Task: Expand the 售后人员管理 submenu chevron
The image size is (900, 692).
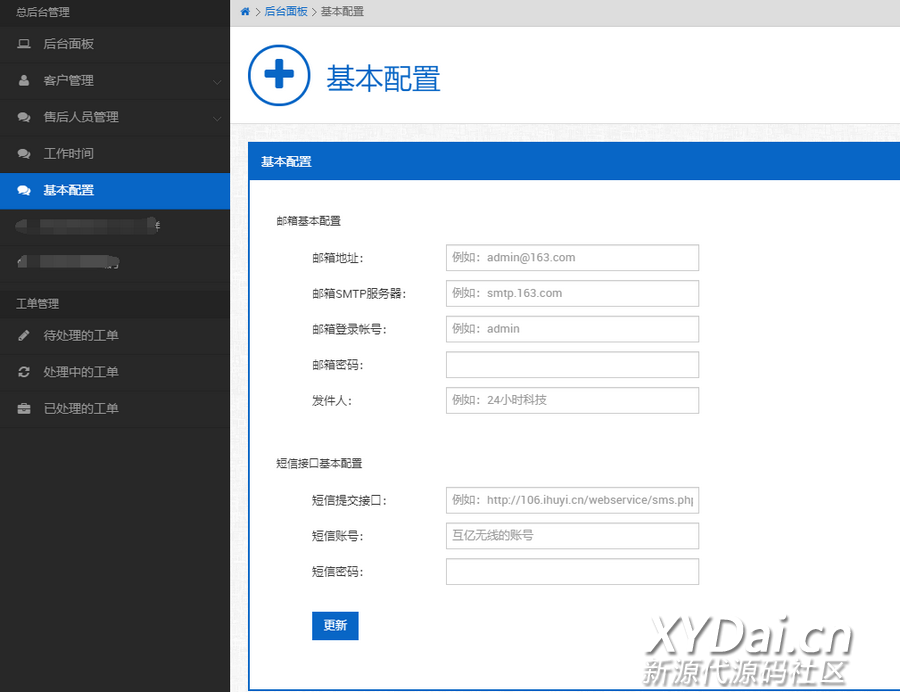Action: point(217,118)
